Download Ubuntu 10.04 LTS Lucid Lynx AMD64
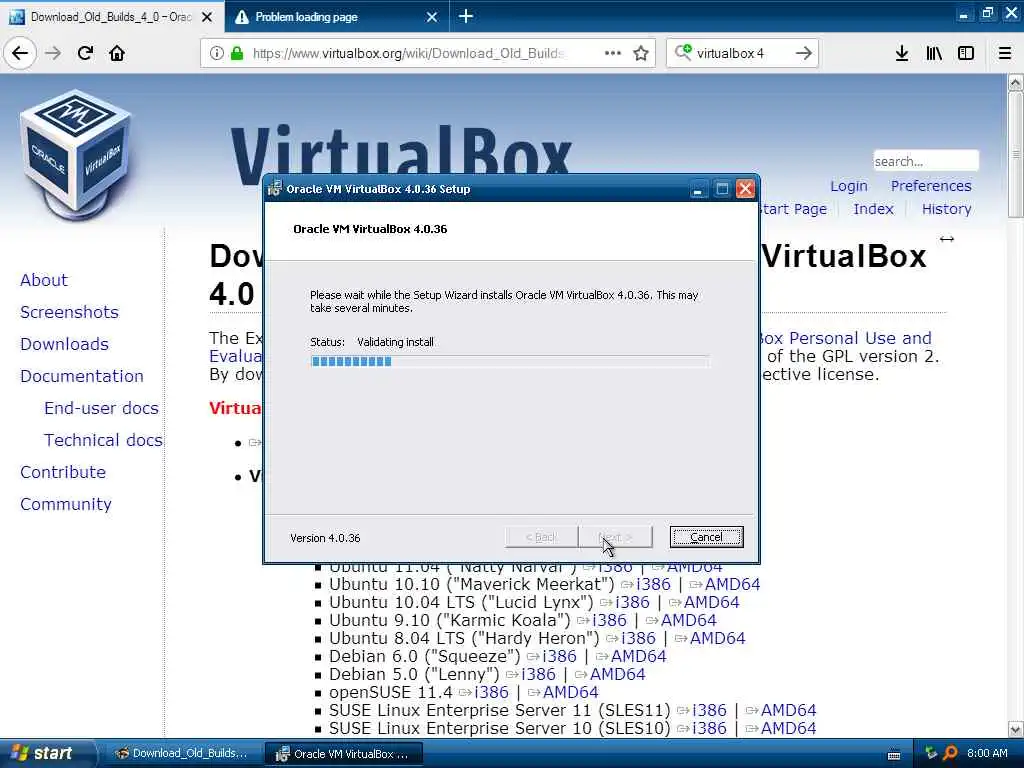 [x=711, y=602]
